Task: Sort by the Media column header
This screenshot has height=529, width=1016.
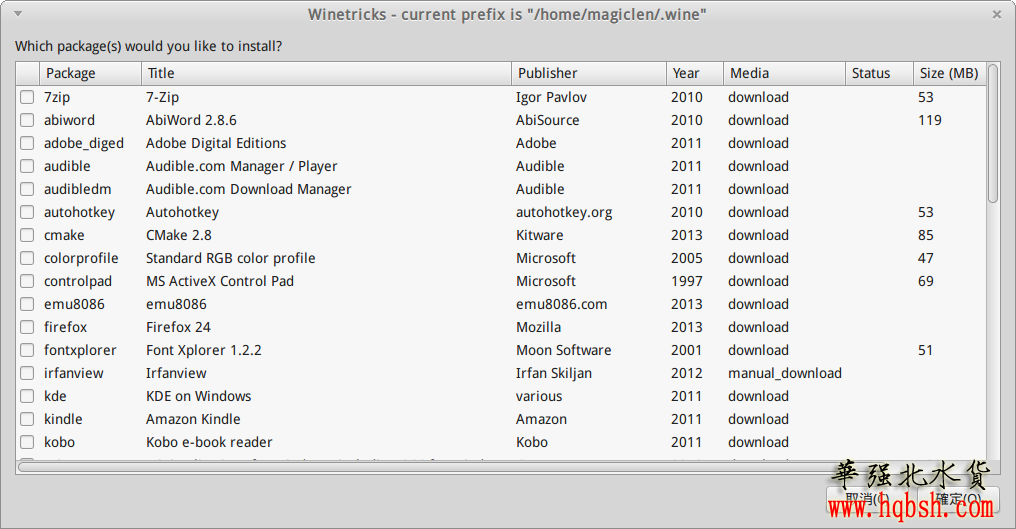Action: pos(784,73)
